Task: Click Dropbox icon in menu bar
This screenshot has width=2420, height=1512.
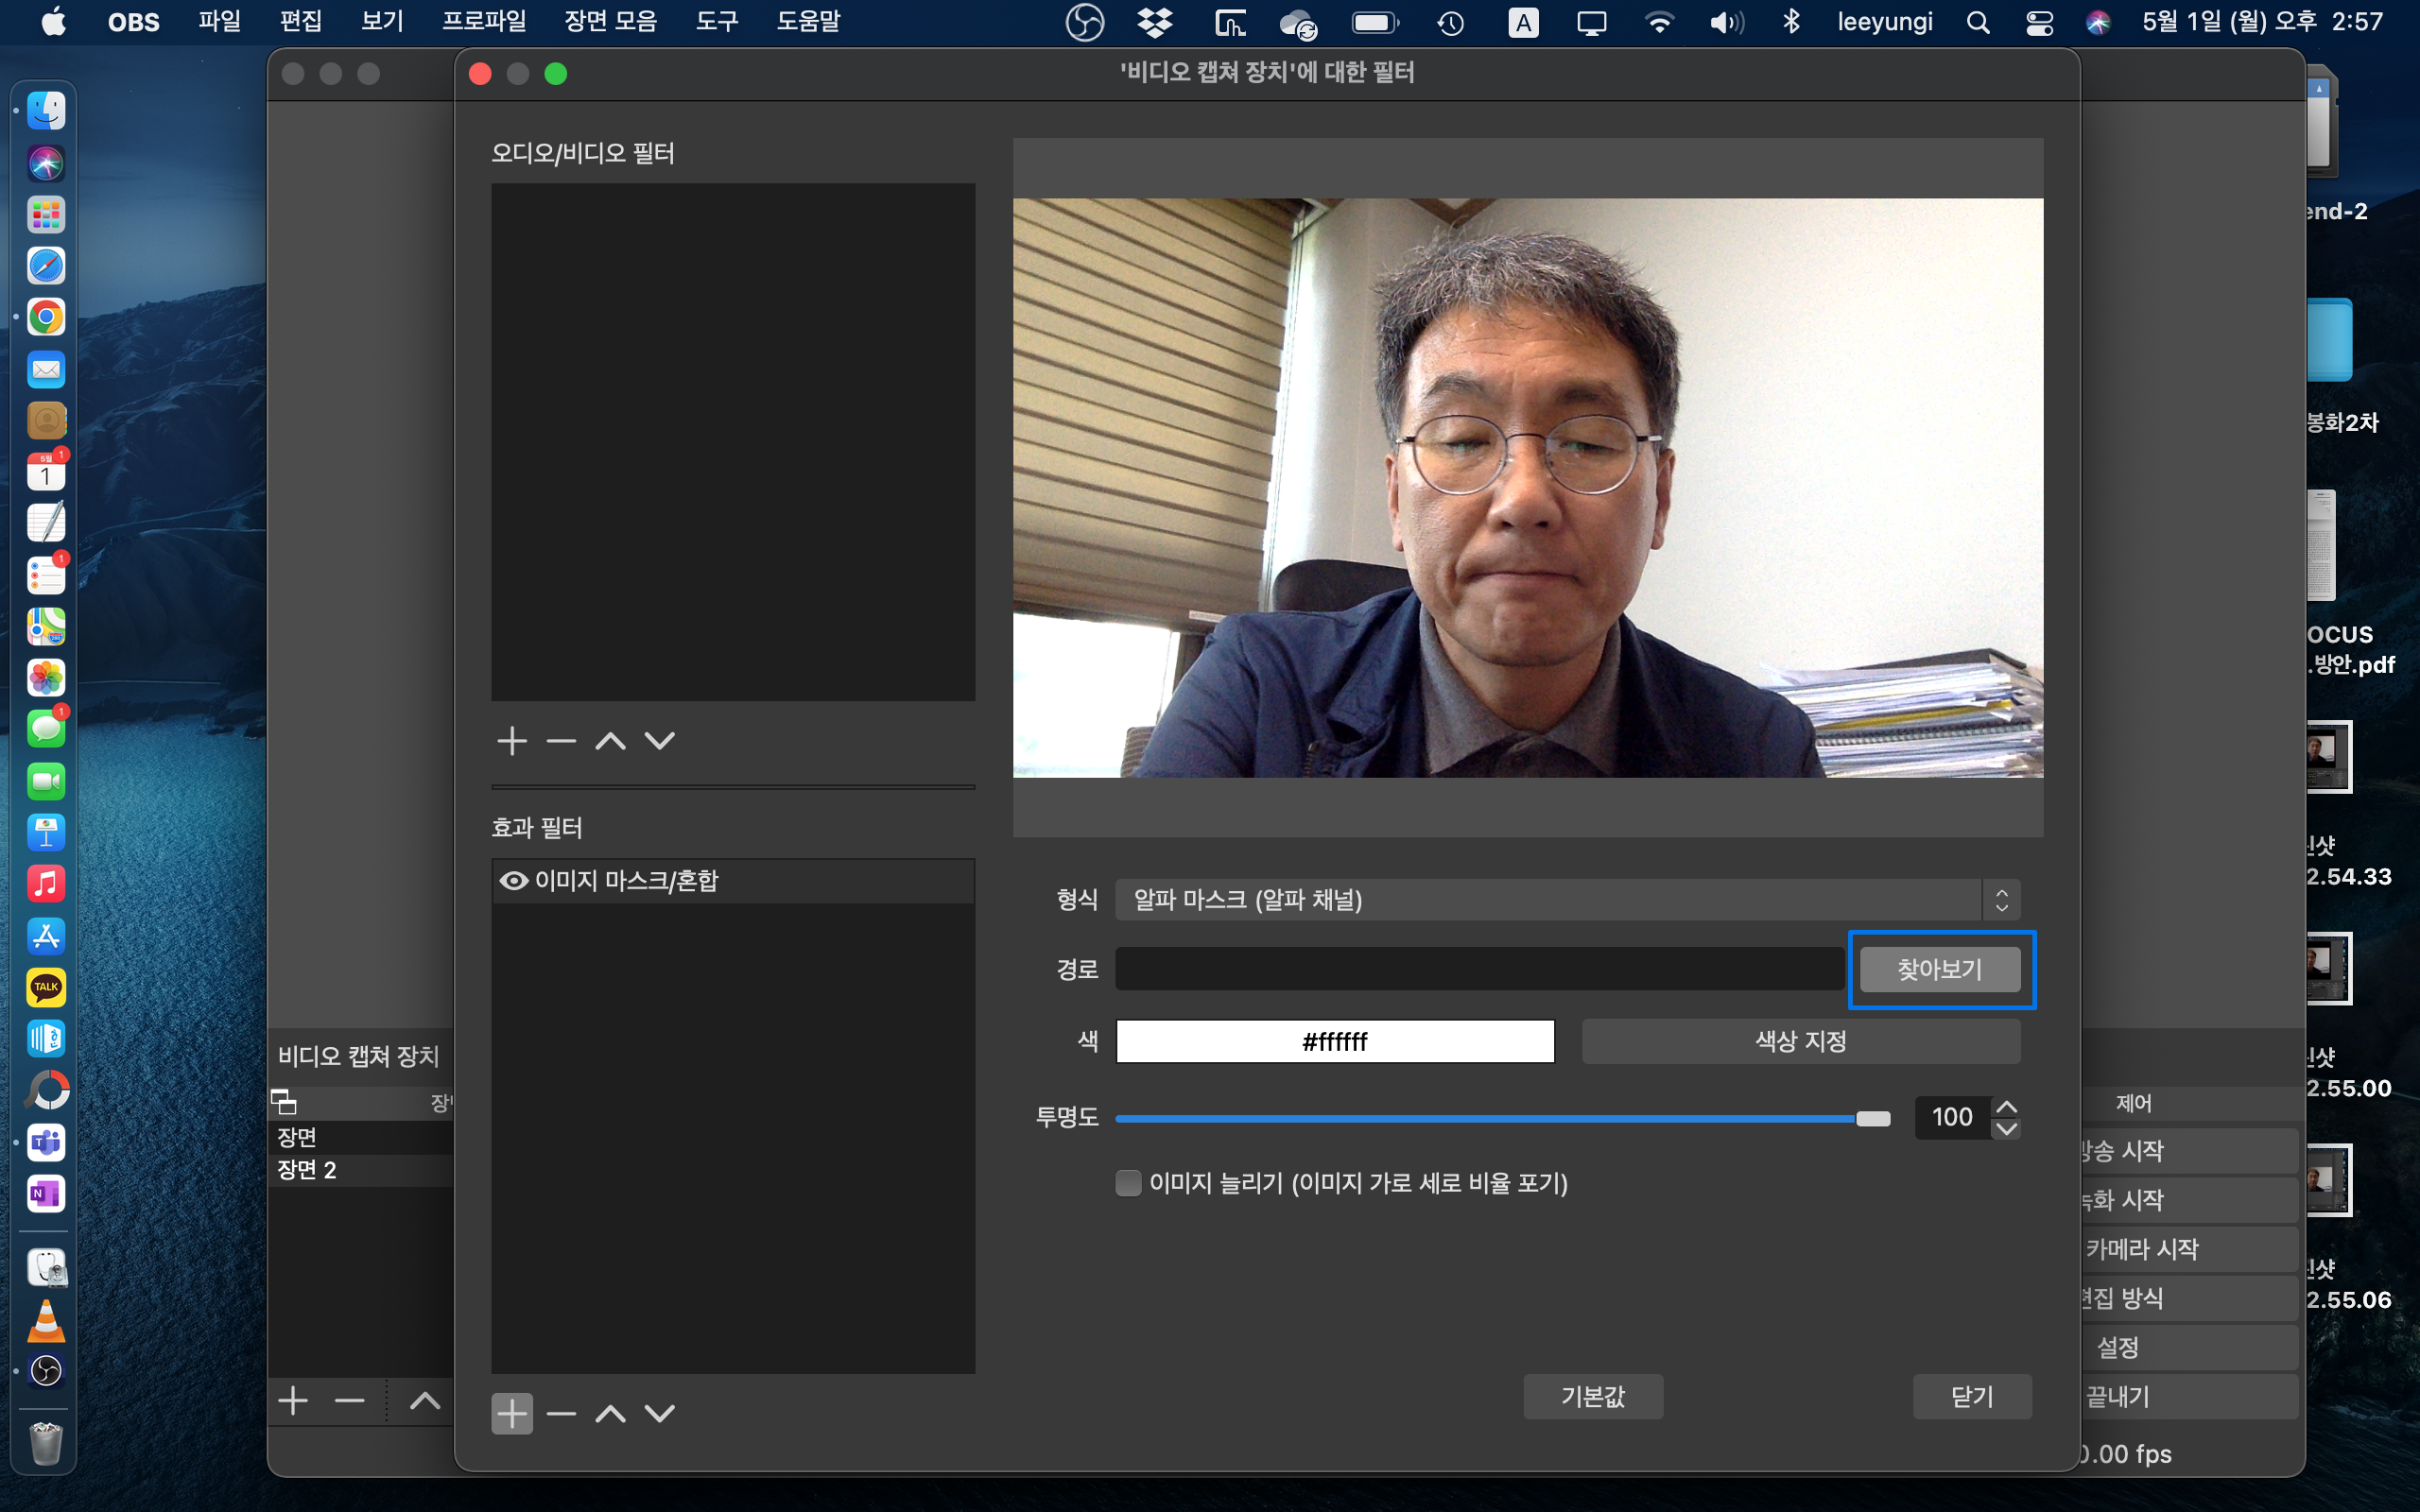Action: pyautogui.click(x=1155, y=22)
